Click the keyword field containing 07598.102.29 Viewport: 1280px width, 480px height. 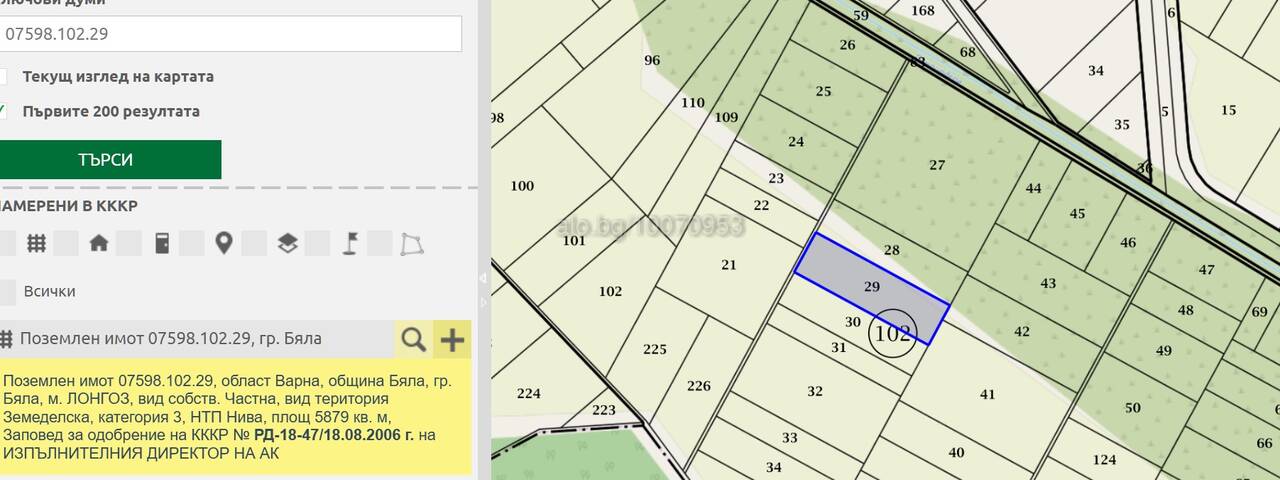coord(230,33)
